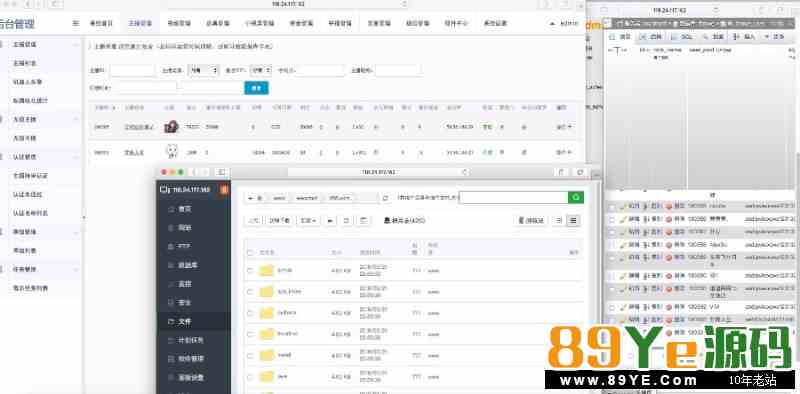
Task: Tick checkbox on phpMyAdmin VM row
Action: (x=612, y=308)
